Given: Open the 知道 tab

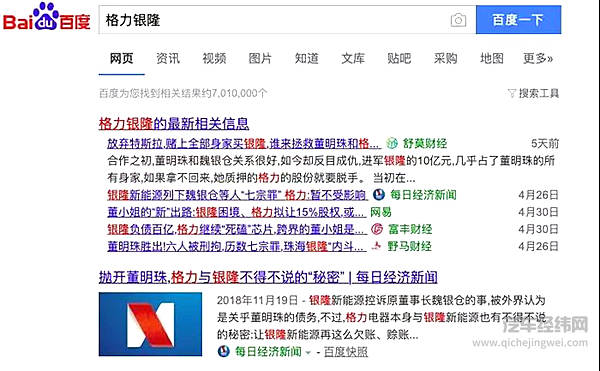Looking at the screenshot, I should (307, 59).
